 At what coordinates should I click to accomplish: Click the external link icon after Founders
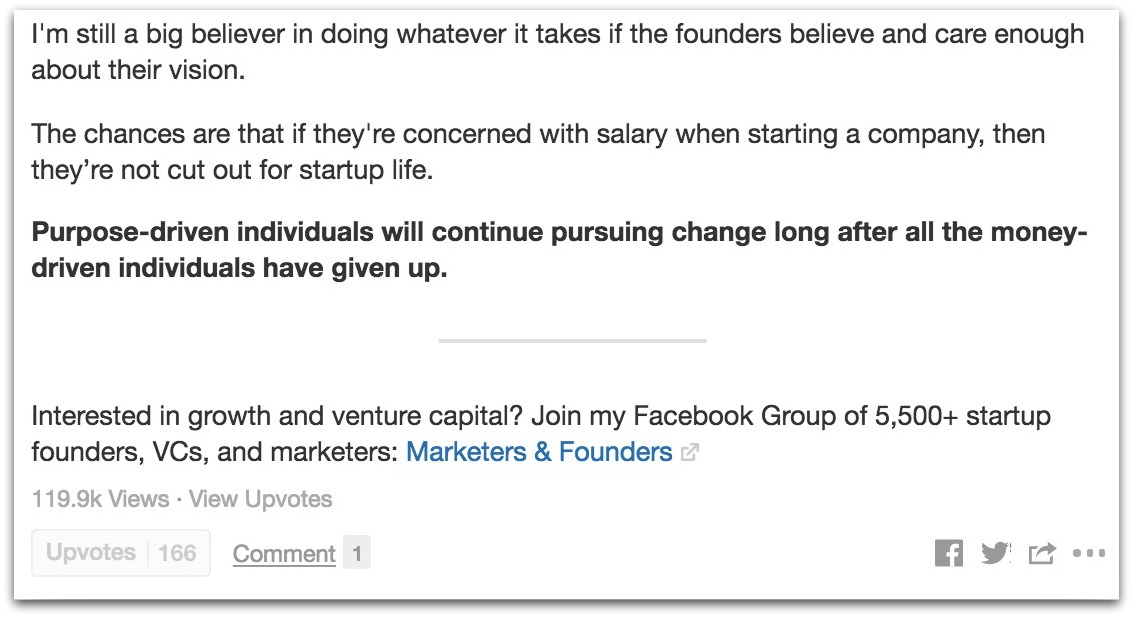point(689,453)
